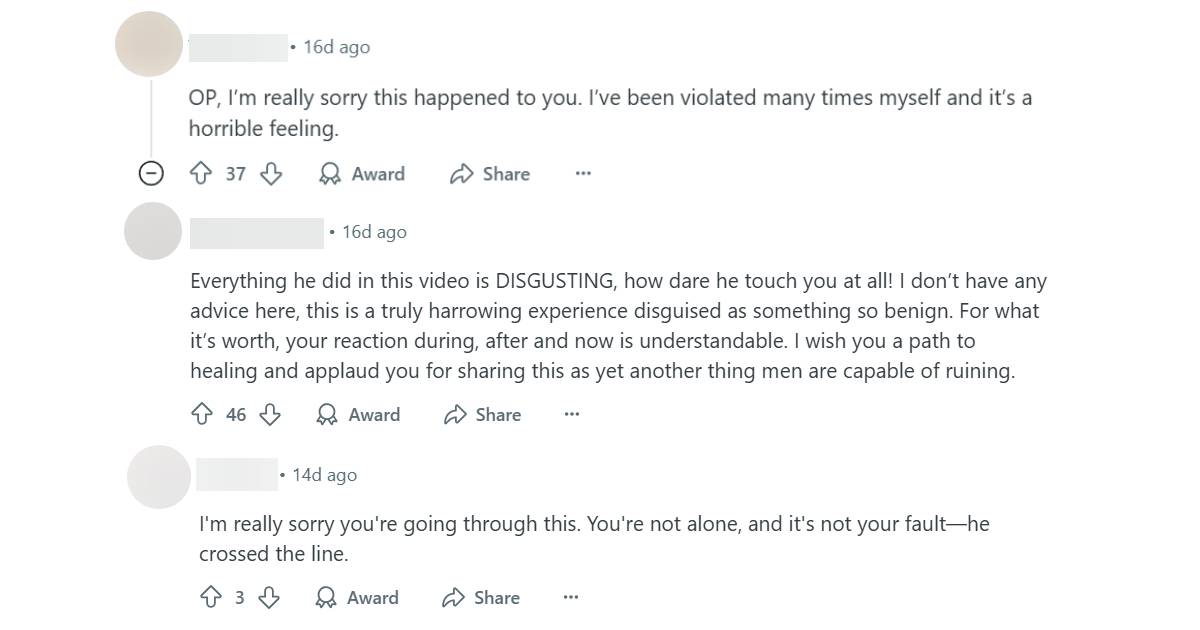1200x630 pixels.
Task: Open more options on 3-point comment
Action: click(570, 598)
